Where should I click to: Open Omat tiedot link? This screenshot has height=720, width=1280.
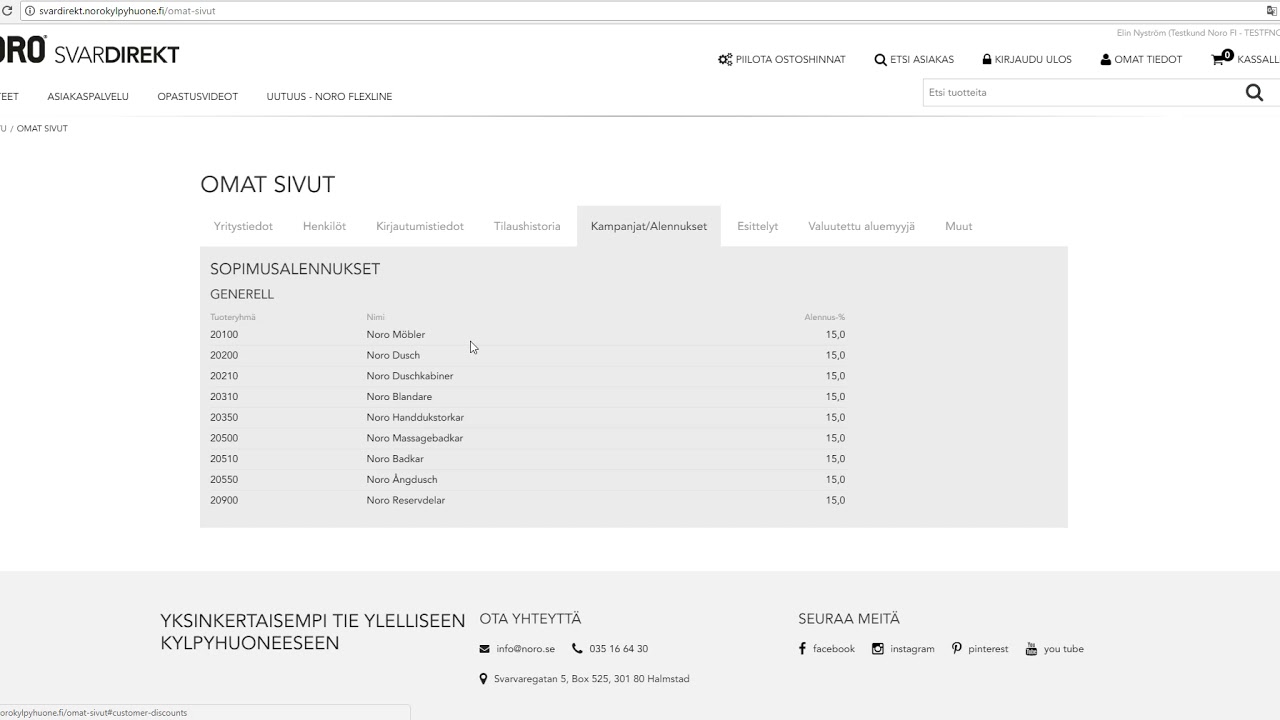[1141, 59]
